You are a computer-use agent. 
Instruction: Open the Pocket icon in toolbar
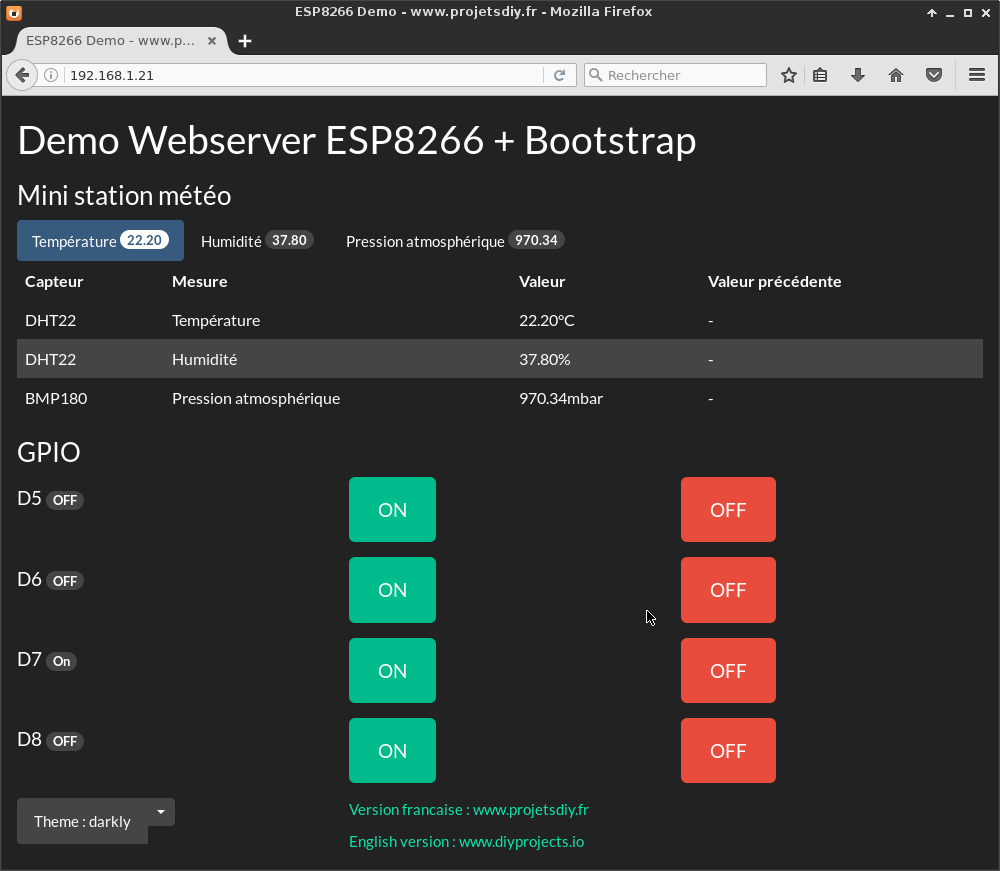[x=933, y=75]
